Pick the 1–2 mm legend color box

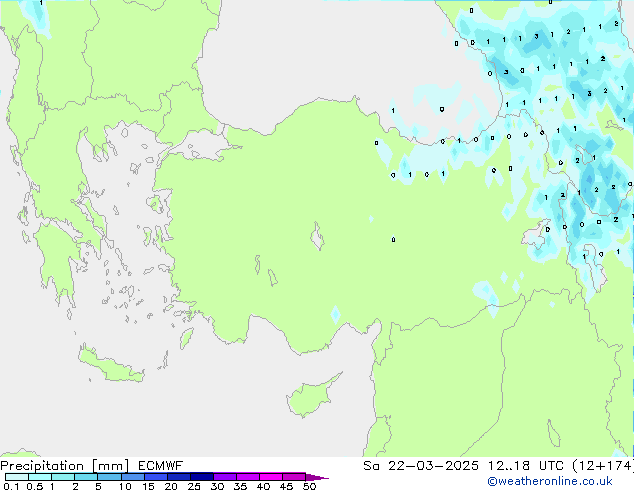click(x=63, y=477)
